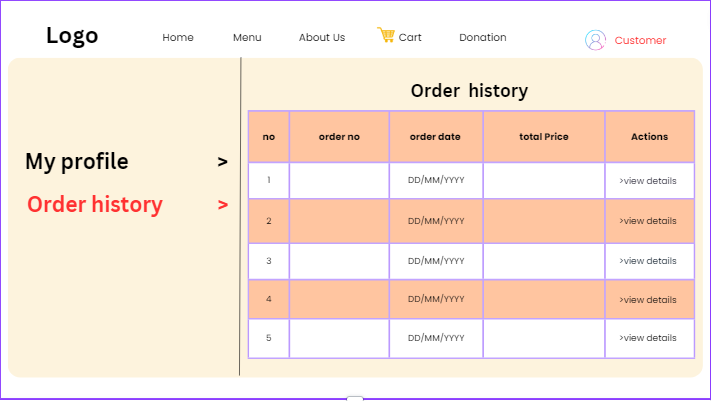Image resolution: width=711 pixels, height=401 pixels.
Task: Open the customer profile avatar icon
Action: (595, 40)
